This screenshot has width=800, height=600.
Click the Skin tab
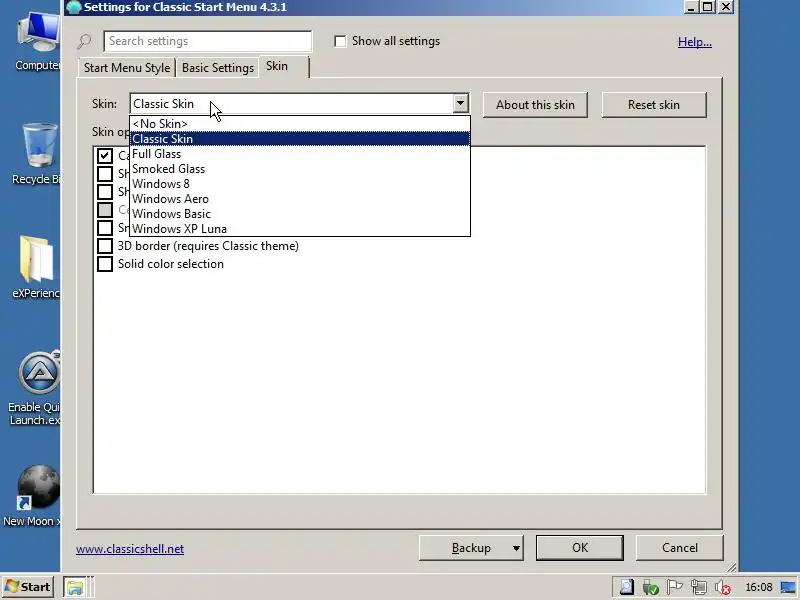[284, 66]
